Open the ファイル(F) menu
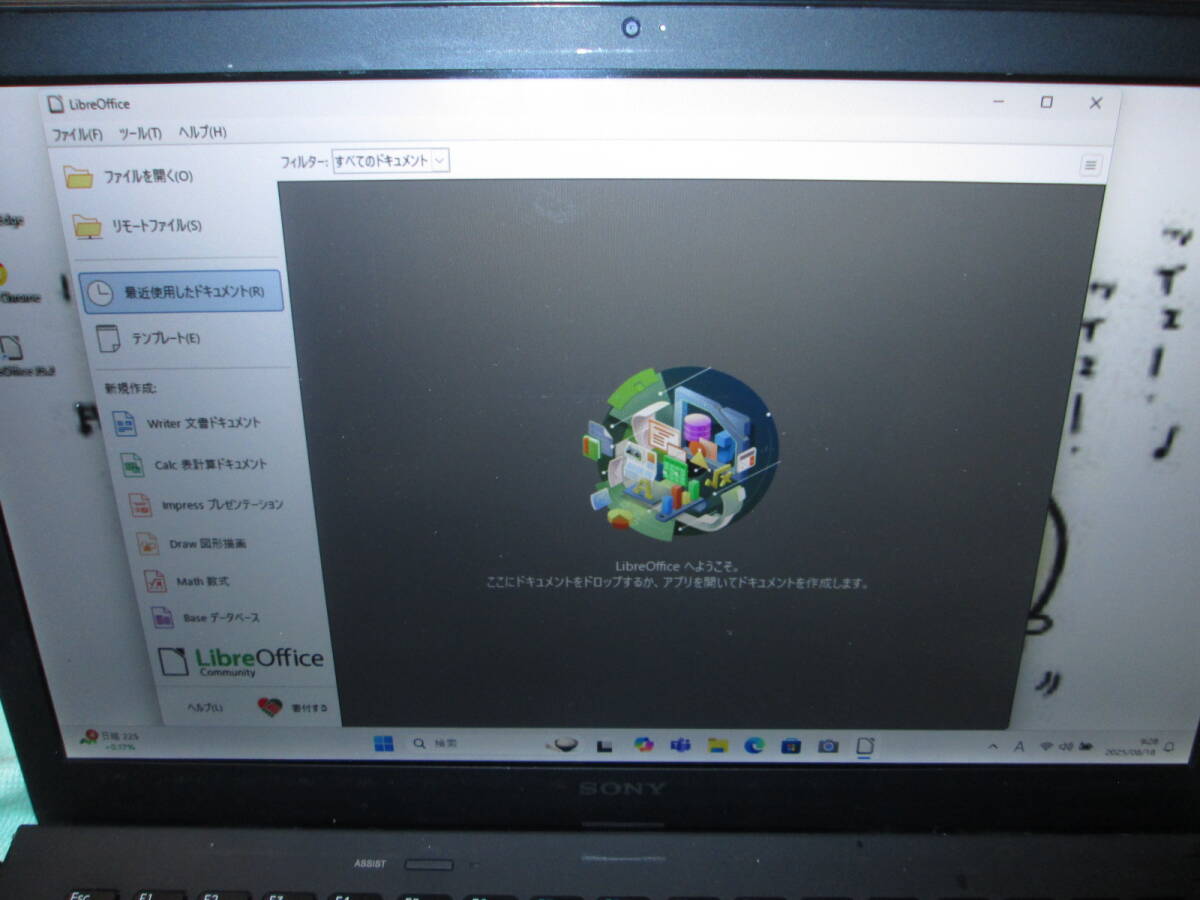1200x900 pixels. click(77, 133)
